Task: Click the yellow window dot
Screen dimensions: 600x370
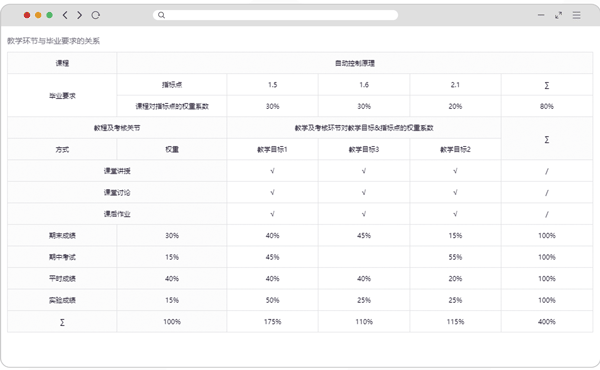Action: tap(38, 15)
